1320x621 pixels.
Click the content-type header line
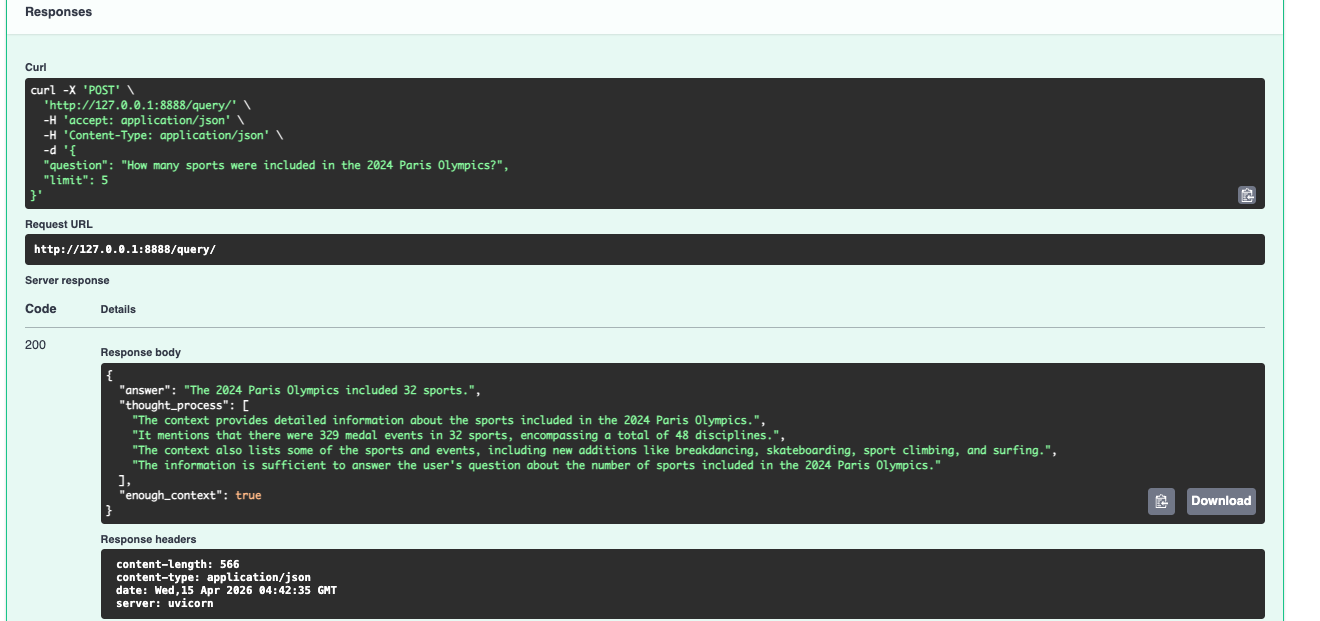[x=214, y=577]
